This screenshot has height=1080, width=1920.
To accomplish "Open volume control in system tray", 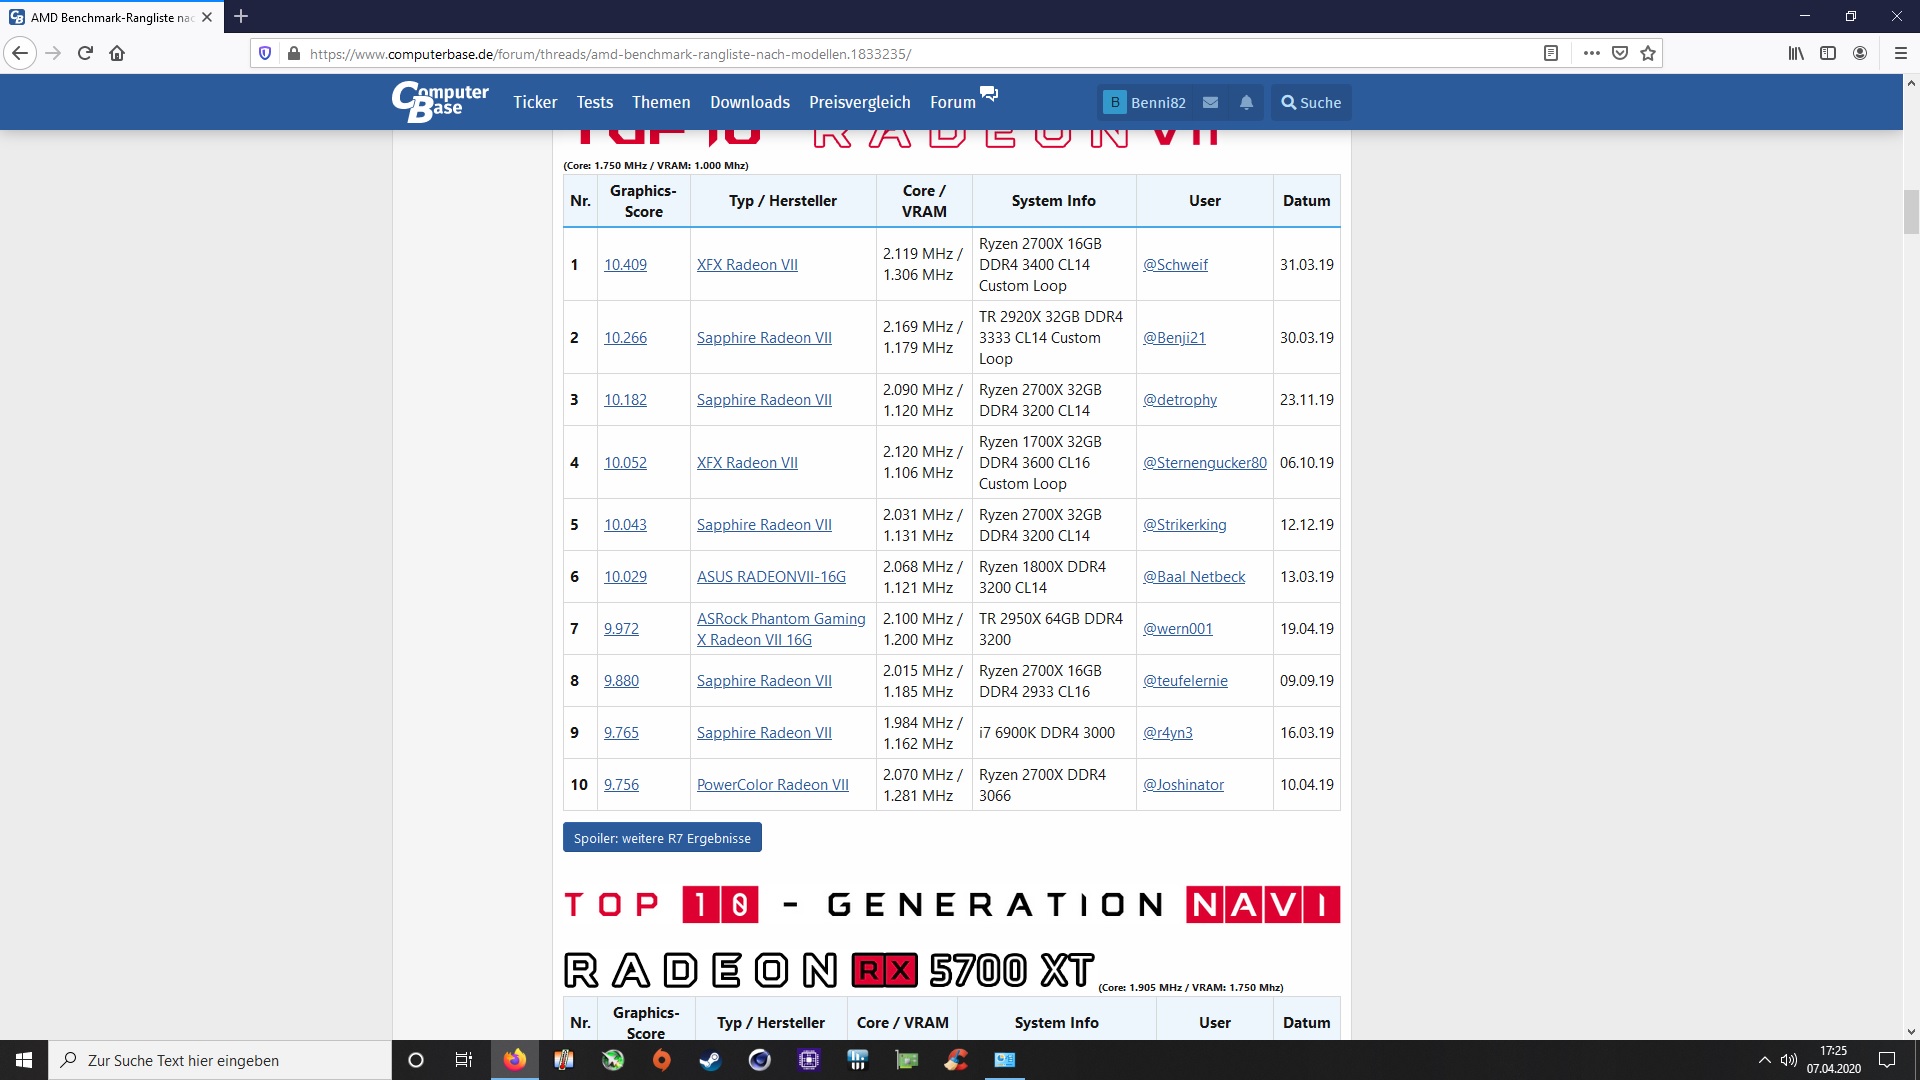I will tap(1789, 1060).
